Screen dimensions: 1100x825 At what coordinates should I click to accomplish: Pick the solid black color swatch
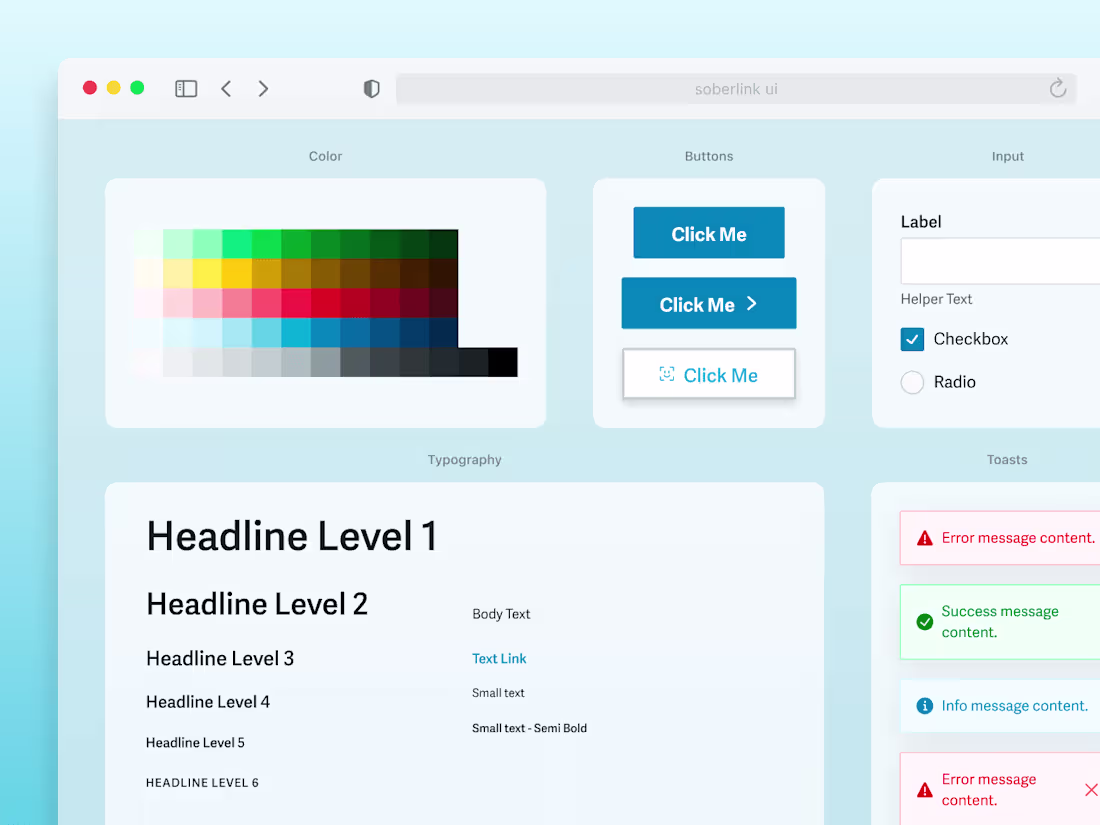click(x=502, y=362)
